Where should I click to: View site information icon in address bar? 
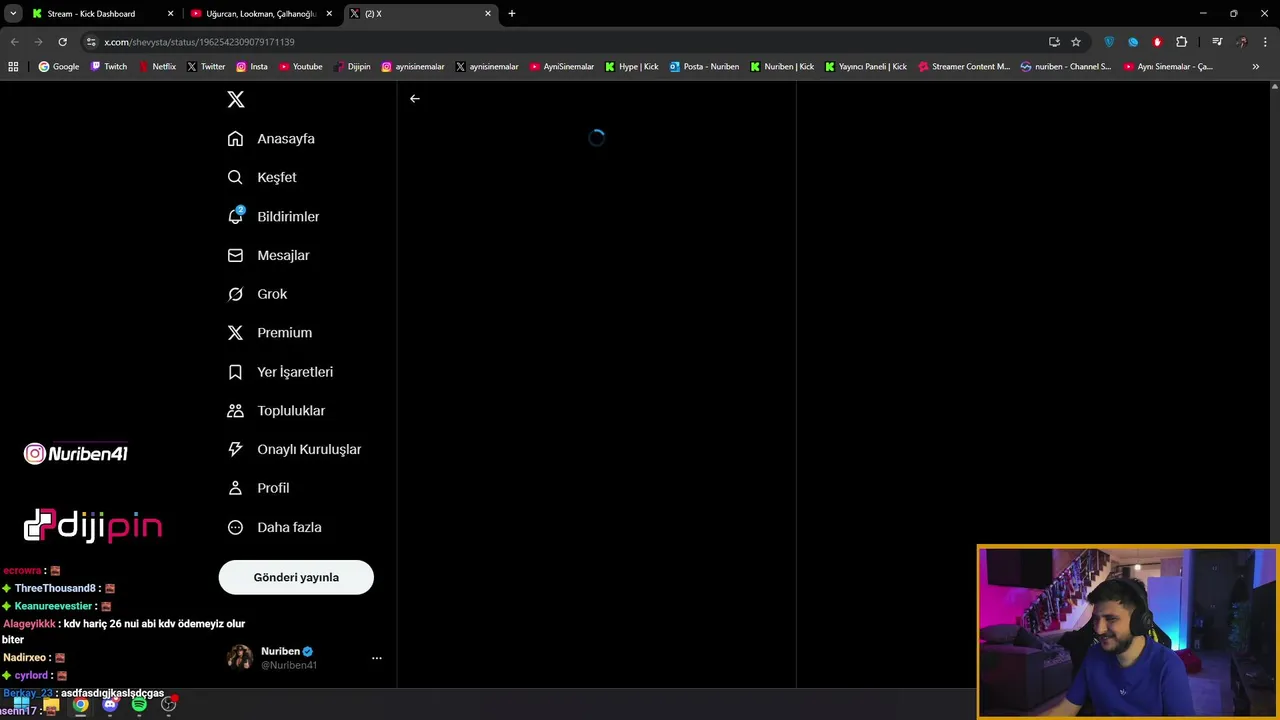point(91,42)
